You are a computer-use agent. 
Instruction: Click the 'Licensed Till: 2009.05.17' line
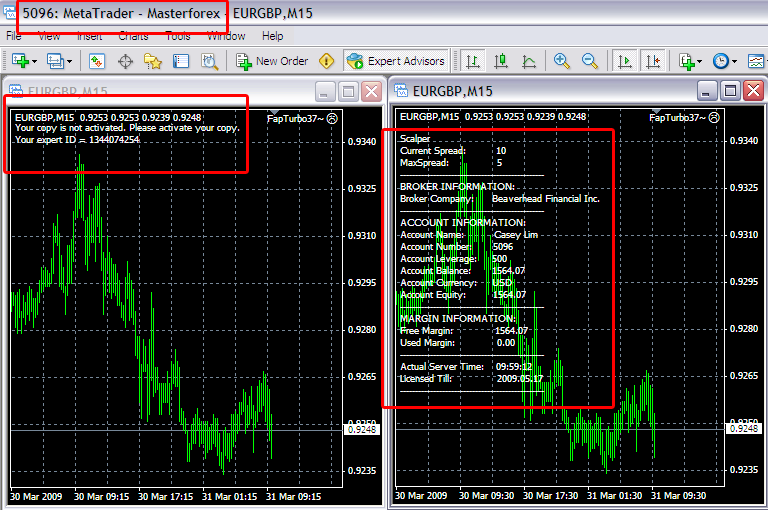click(x=472, y=378)
